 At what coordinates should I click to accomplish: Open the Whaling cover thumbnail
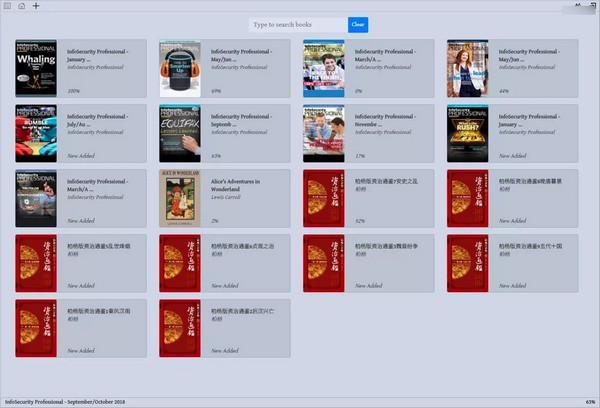pos(36,68)
